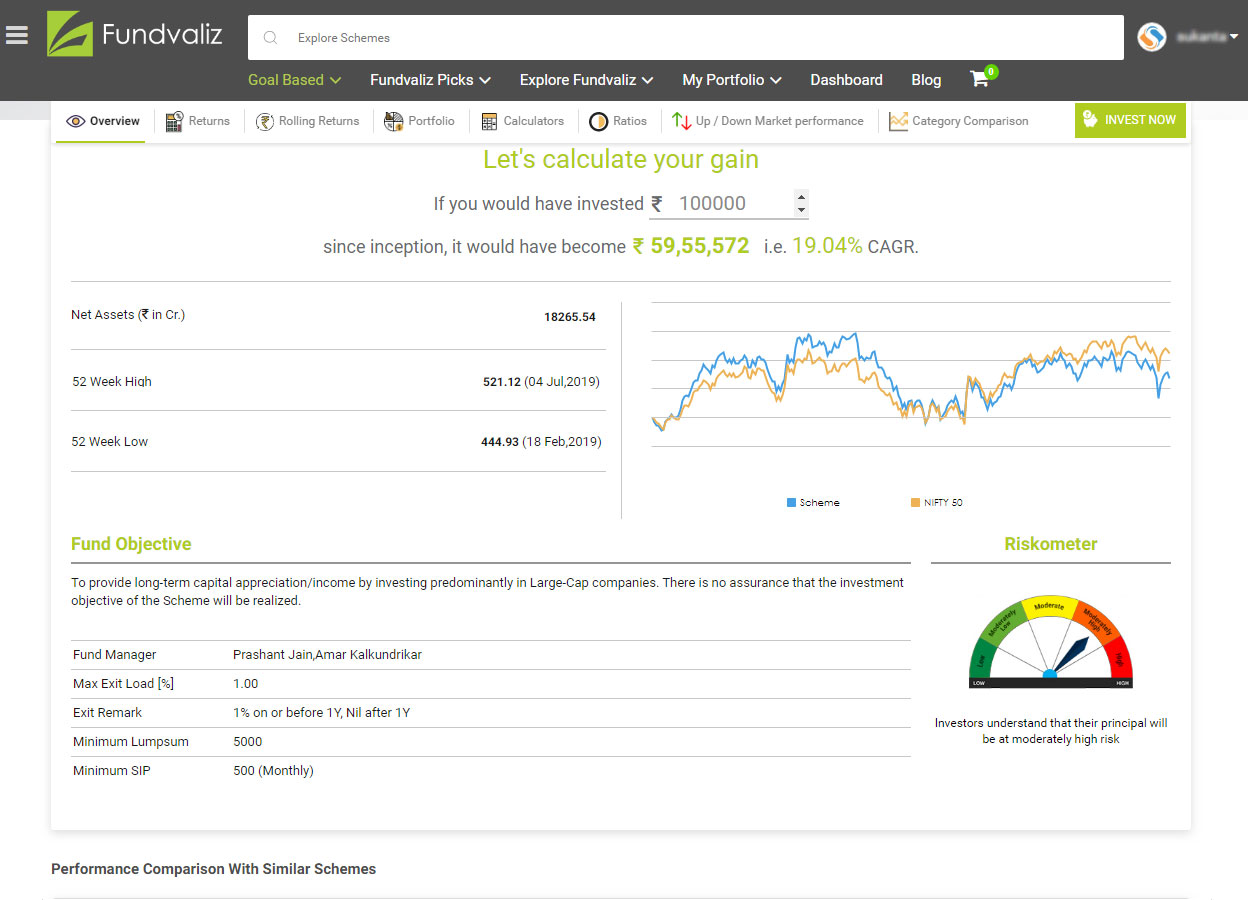
Task: Click the Let's calculate your gain heading
Action: [621, 160]
